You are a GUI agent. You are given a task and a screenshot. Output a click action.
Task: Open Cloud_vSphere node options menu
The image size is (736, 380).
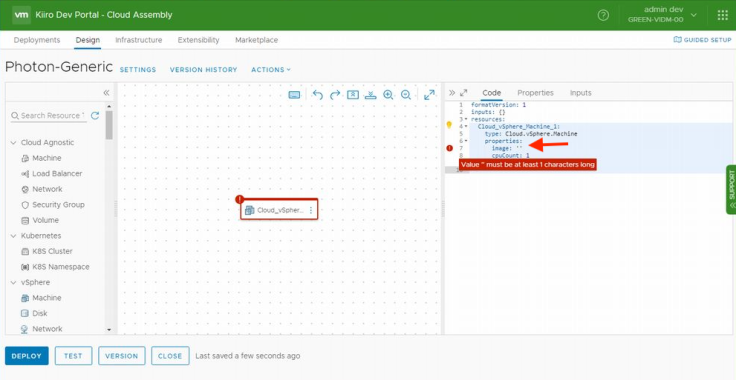311,210
